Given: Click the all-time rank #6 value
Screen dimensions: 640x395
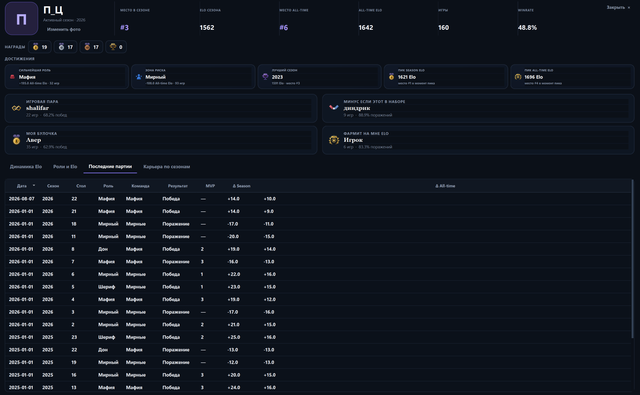Looking at the screenshot, I should point(284,27).
